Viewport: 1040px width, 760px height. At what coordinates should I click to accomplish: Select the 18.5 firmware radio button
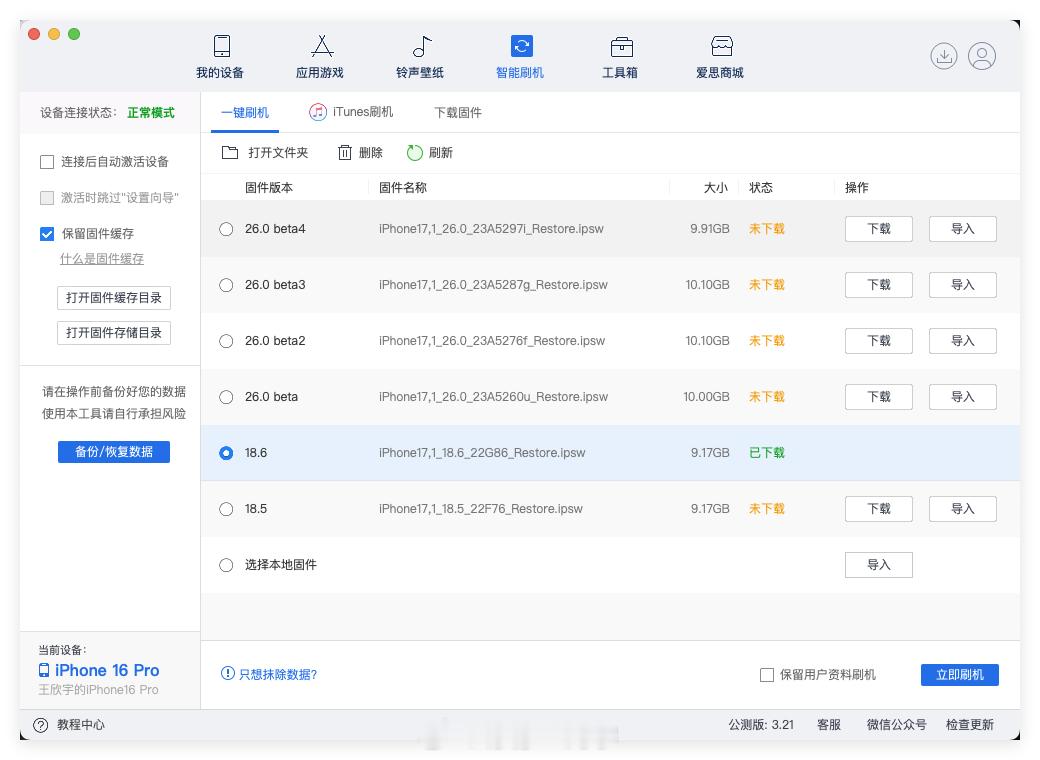pyautogui.click(x=226, y=509)
